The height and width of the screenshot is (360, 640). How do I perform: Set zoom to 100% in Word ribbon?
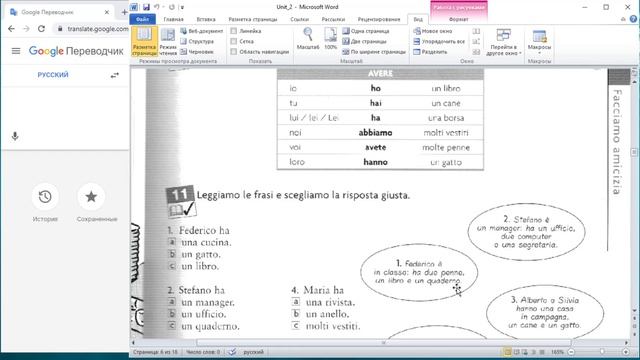coord(330,39)
